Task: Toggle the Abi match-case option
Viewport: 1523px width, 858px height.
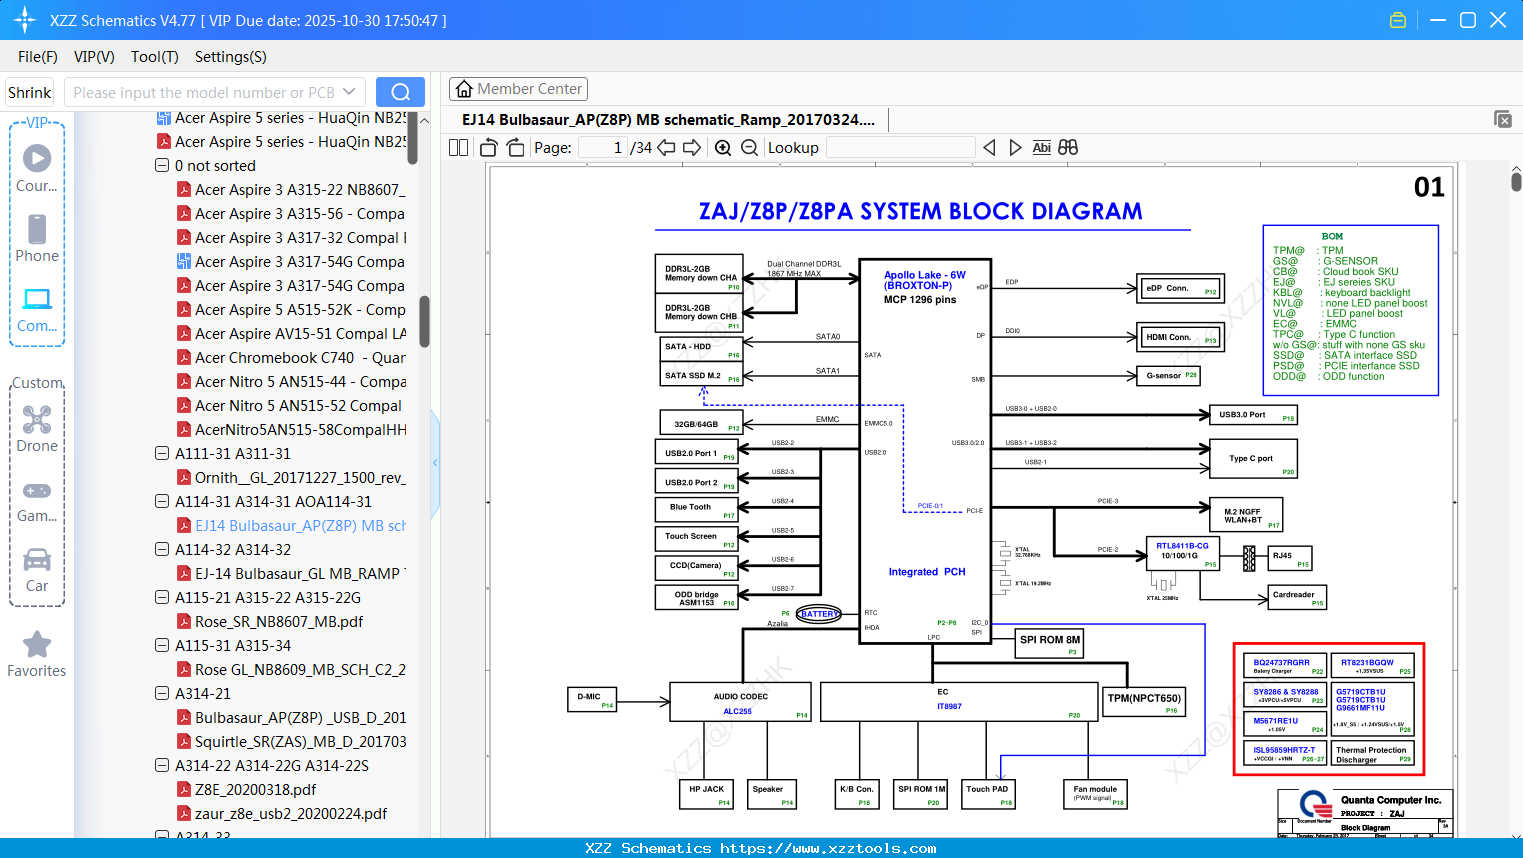Action: point(1042,148)
